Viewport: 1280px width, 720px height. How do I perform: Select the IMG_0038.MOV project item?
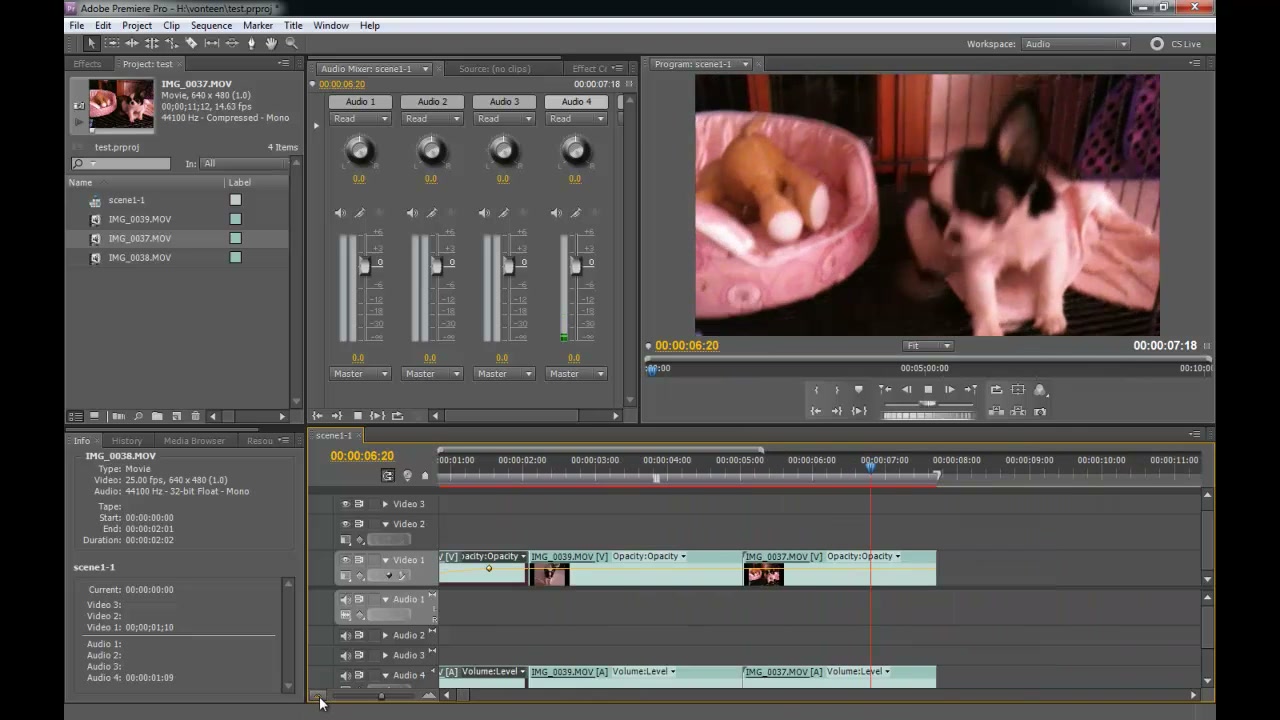[x=140, y=257]
